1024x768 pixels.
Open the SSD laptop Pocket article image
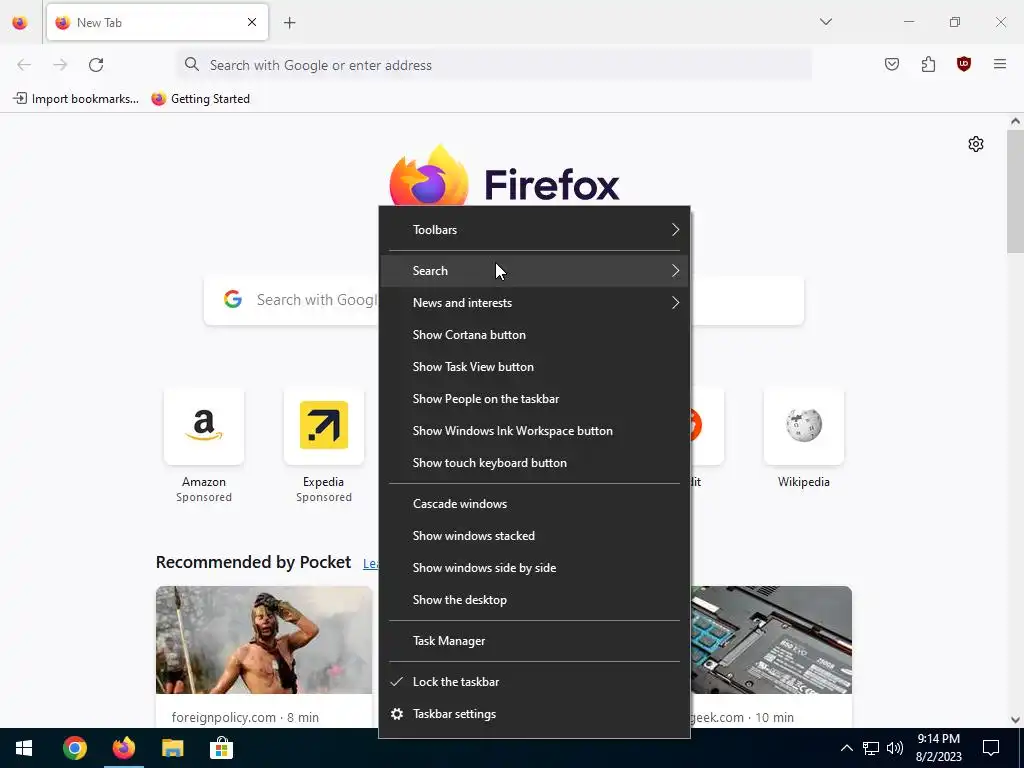point(771,640)
